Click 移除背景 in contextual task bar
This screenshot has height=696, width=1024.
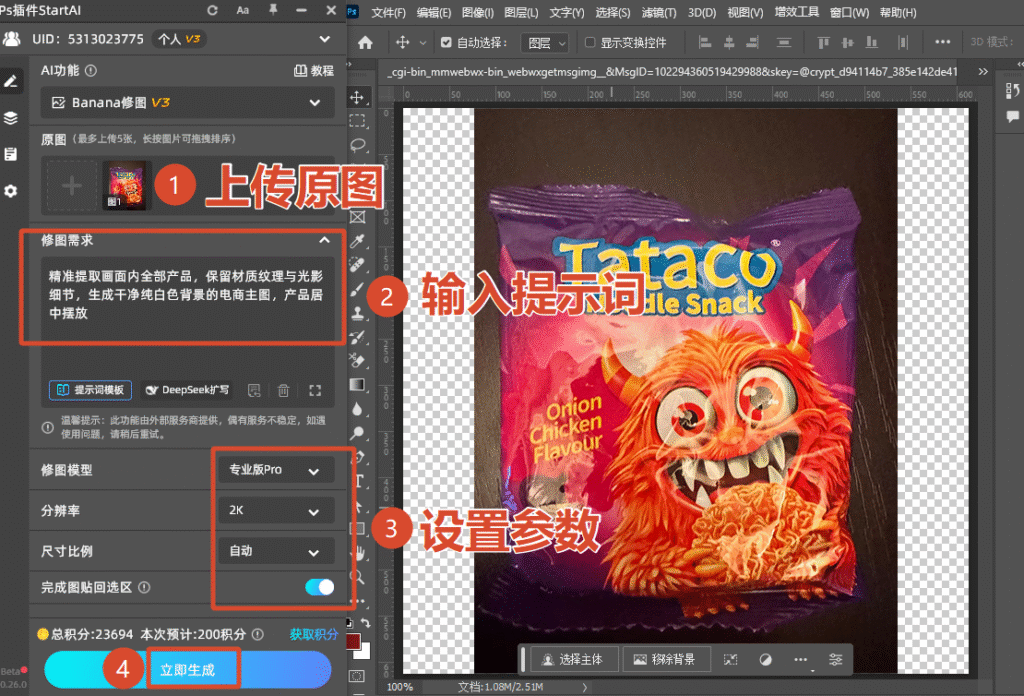pos(665,659)
